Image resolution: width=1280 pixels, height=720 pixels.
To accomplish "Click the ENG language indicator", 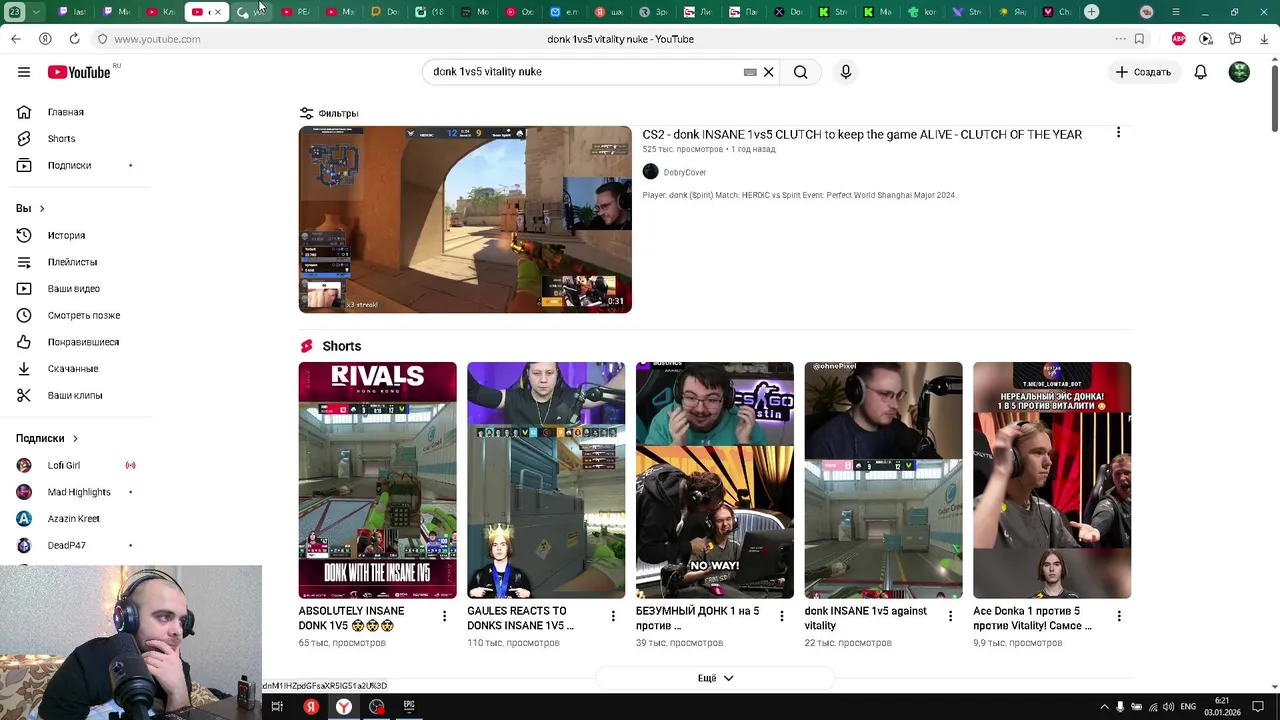I will pos(1188,706).
